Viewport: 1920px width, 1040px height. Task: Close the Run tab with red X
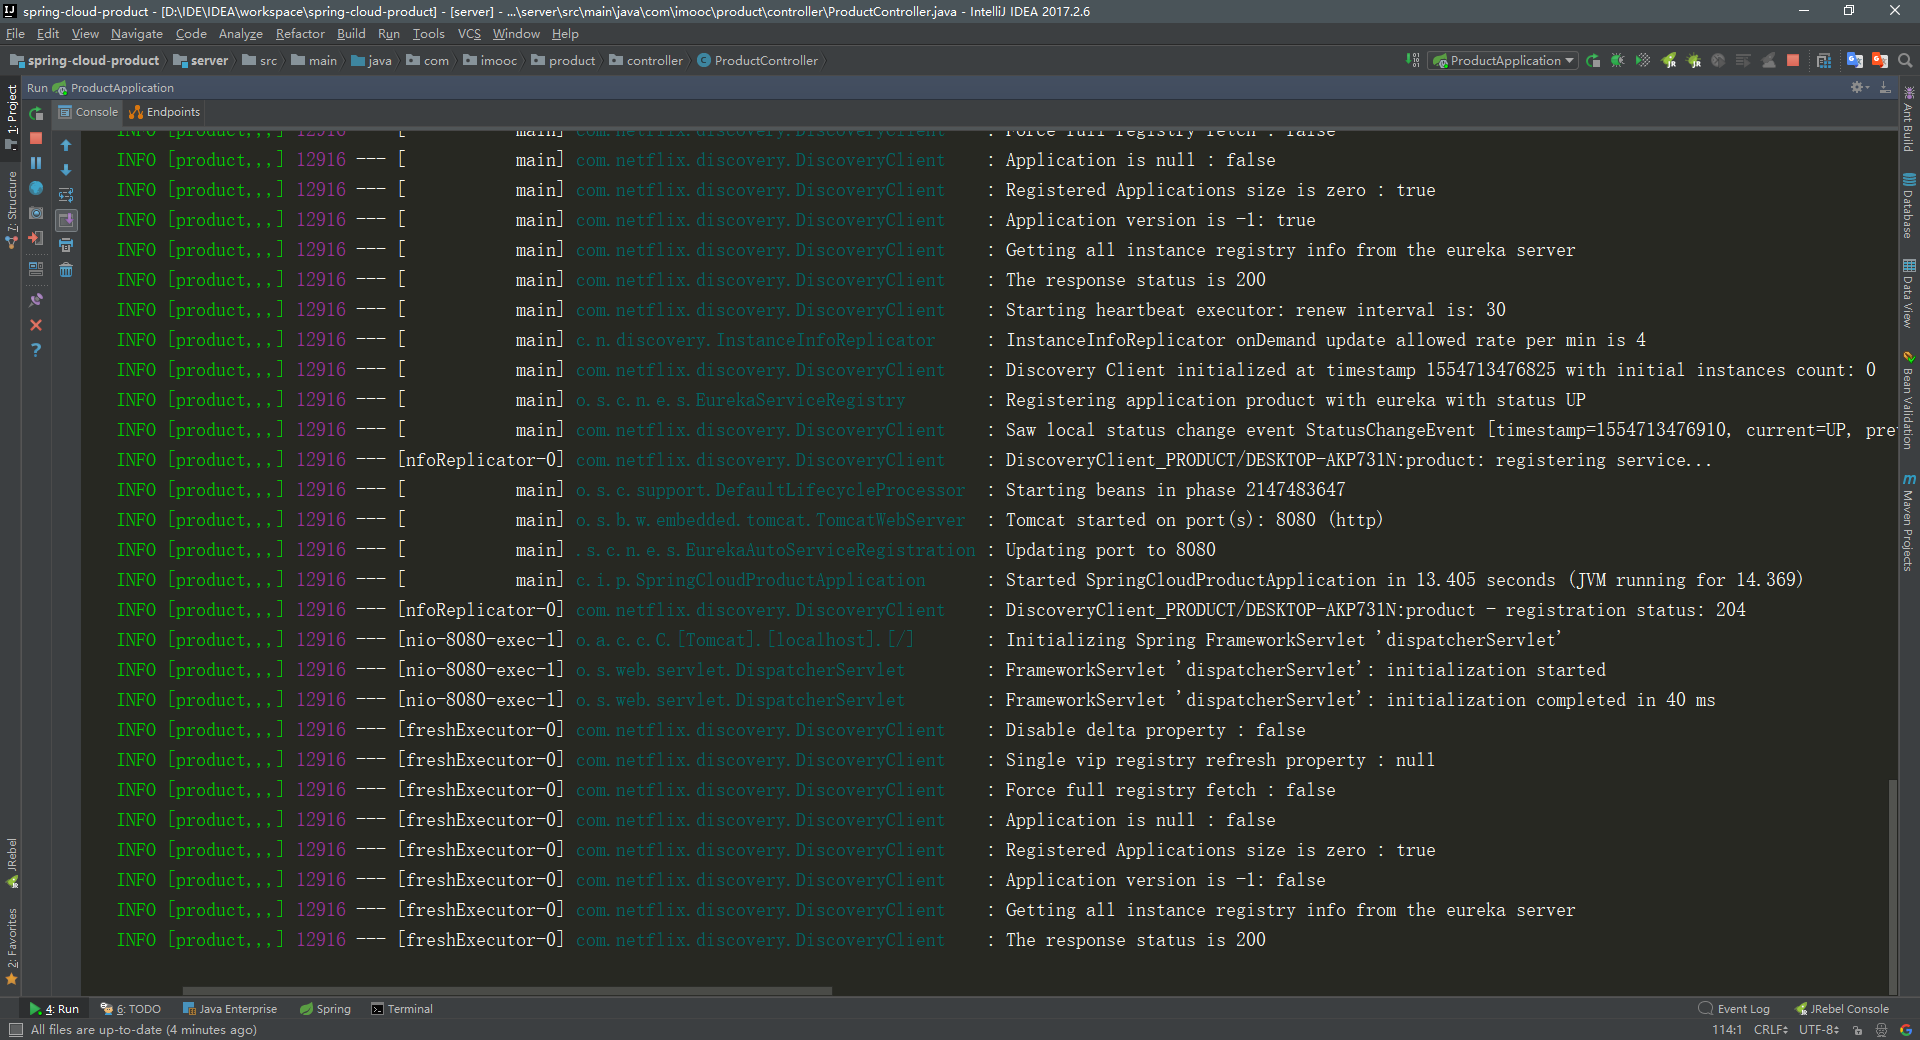[x=36, y=325]
